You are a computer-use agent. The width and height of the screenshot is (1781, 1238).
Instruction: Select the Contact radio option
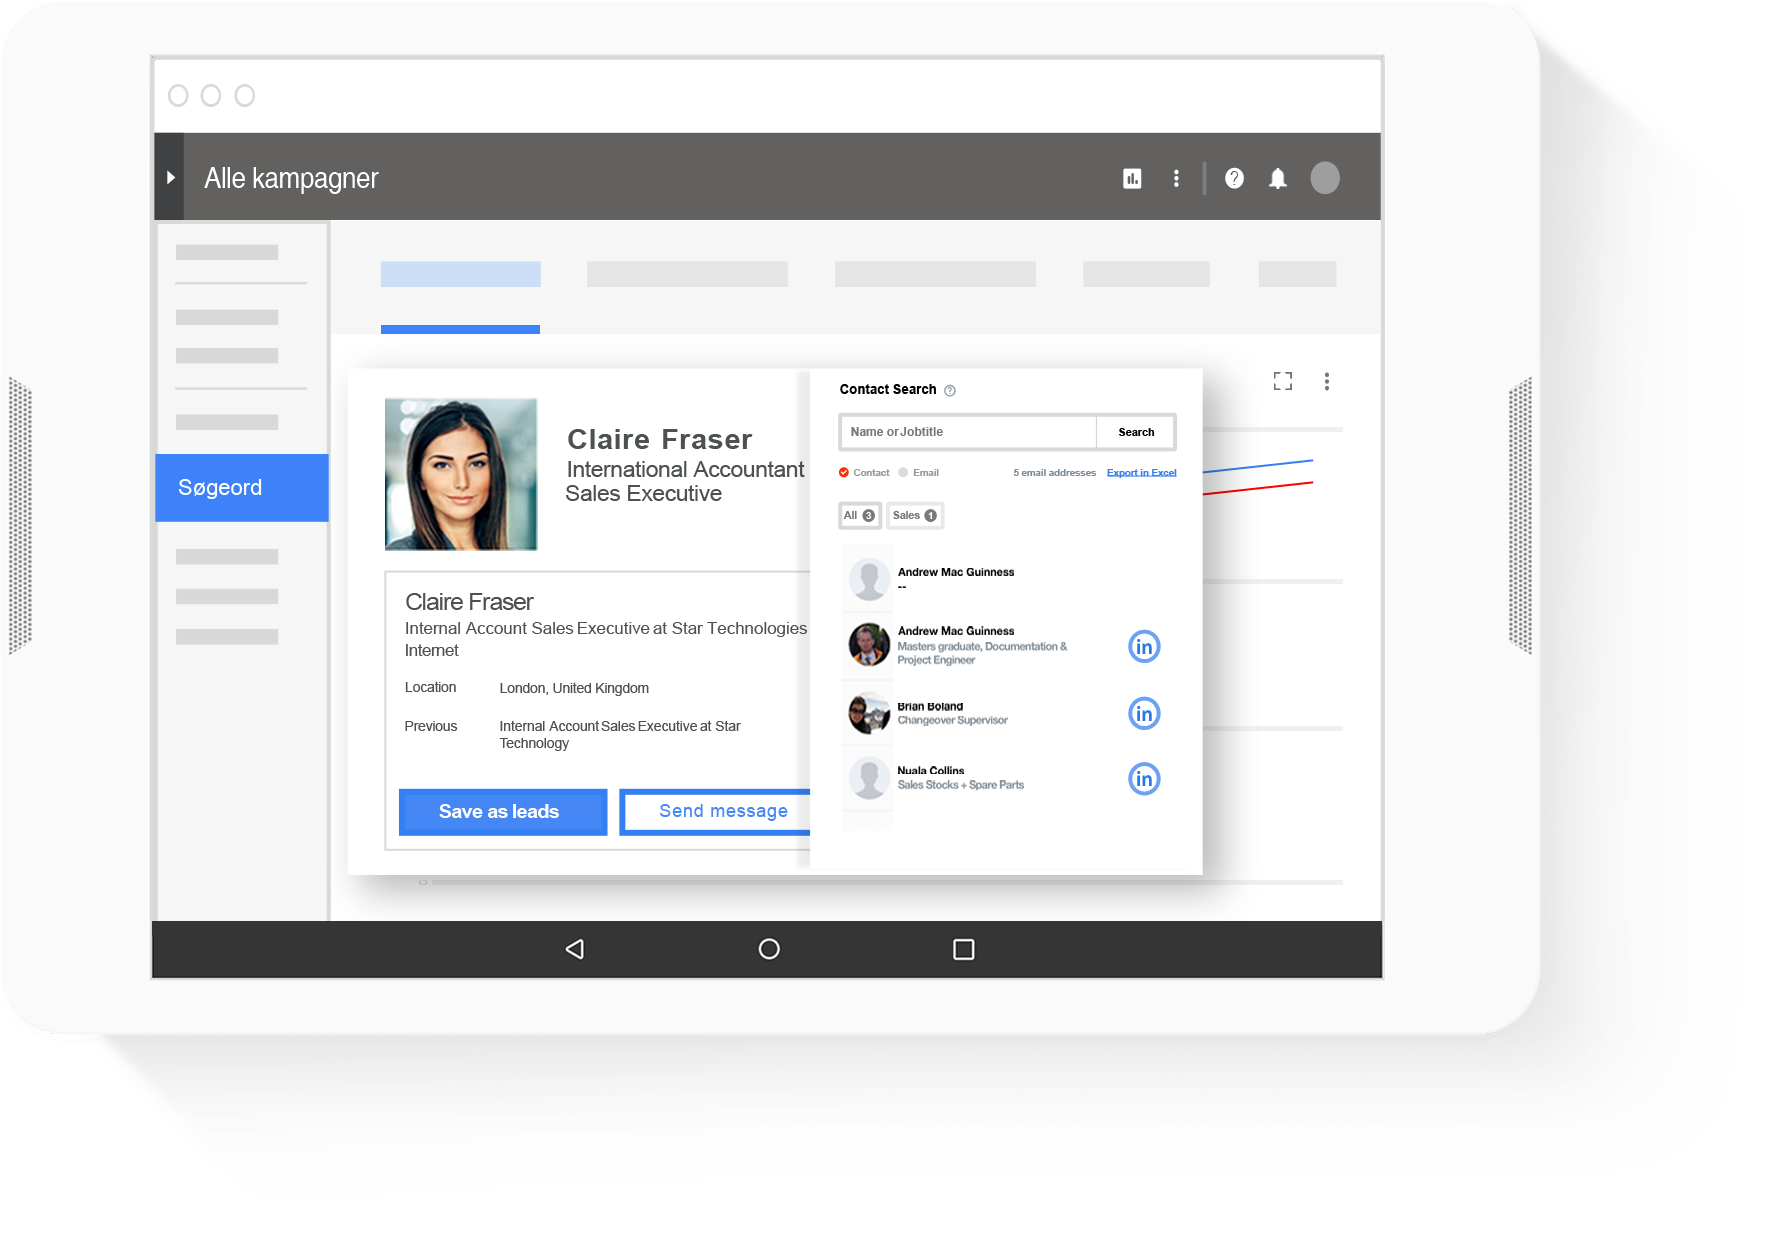[x=844, y=473]
